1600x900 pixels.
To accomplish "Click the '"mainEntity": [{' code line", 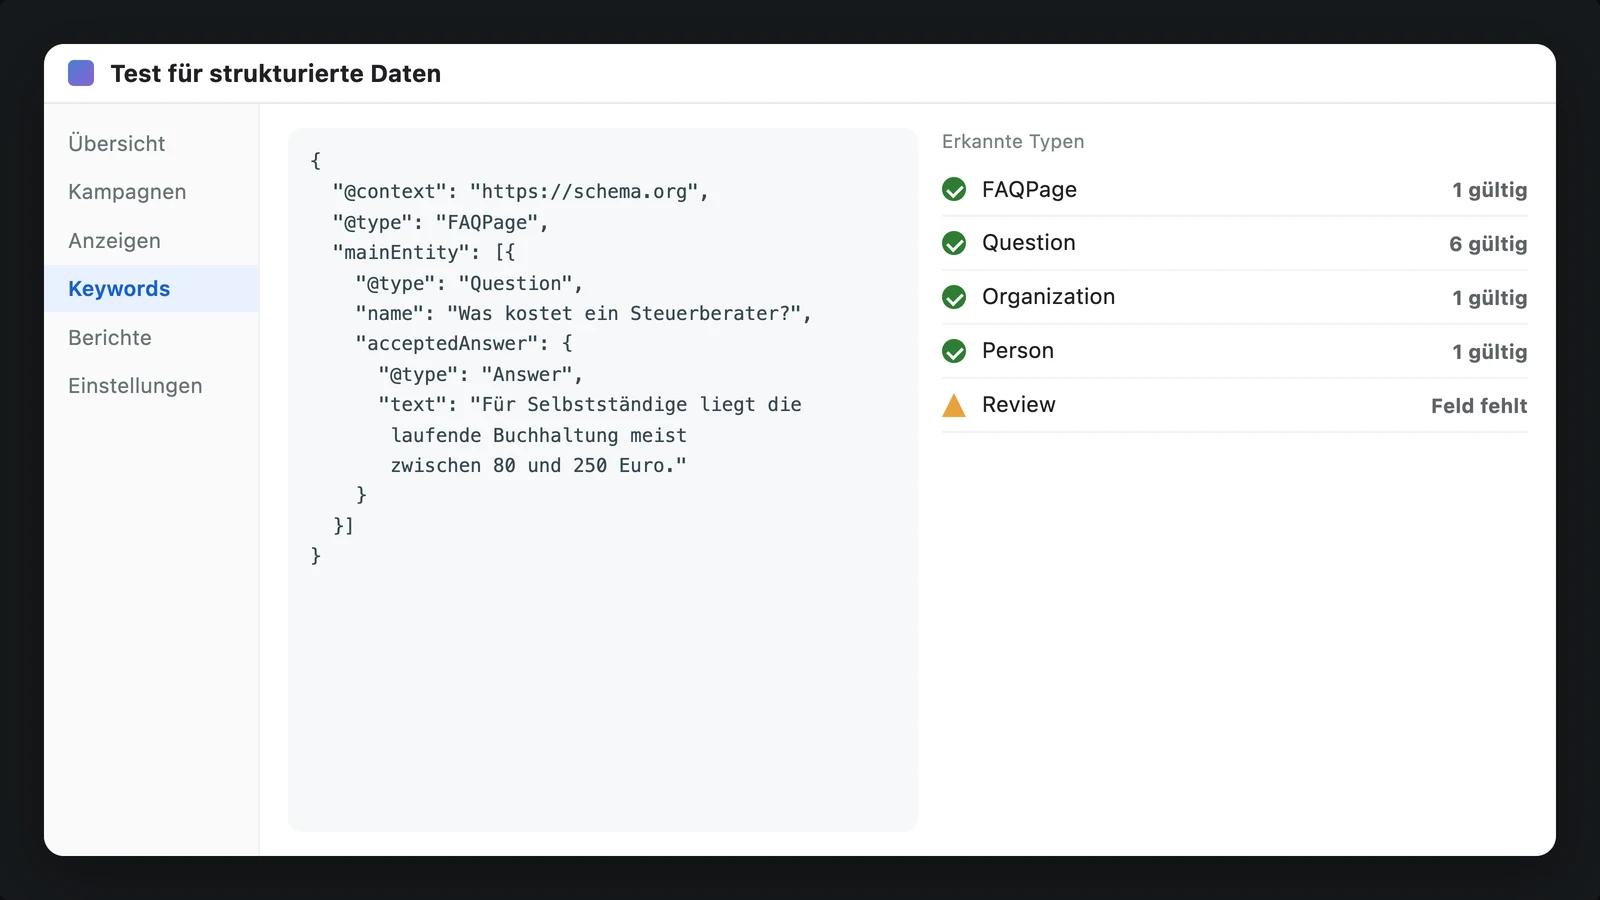I will coord(424,252).
